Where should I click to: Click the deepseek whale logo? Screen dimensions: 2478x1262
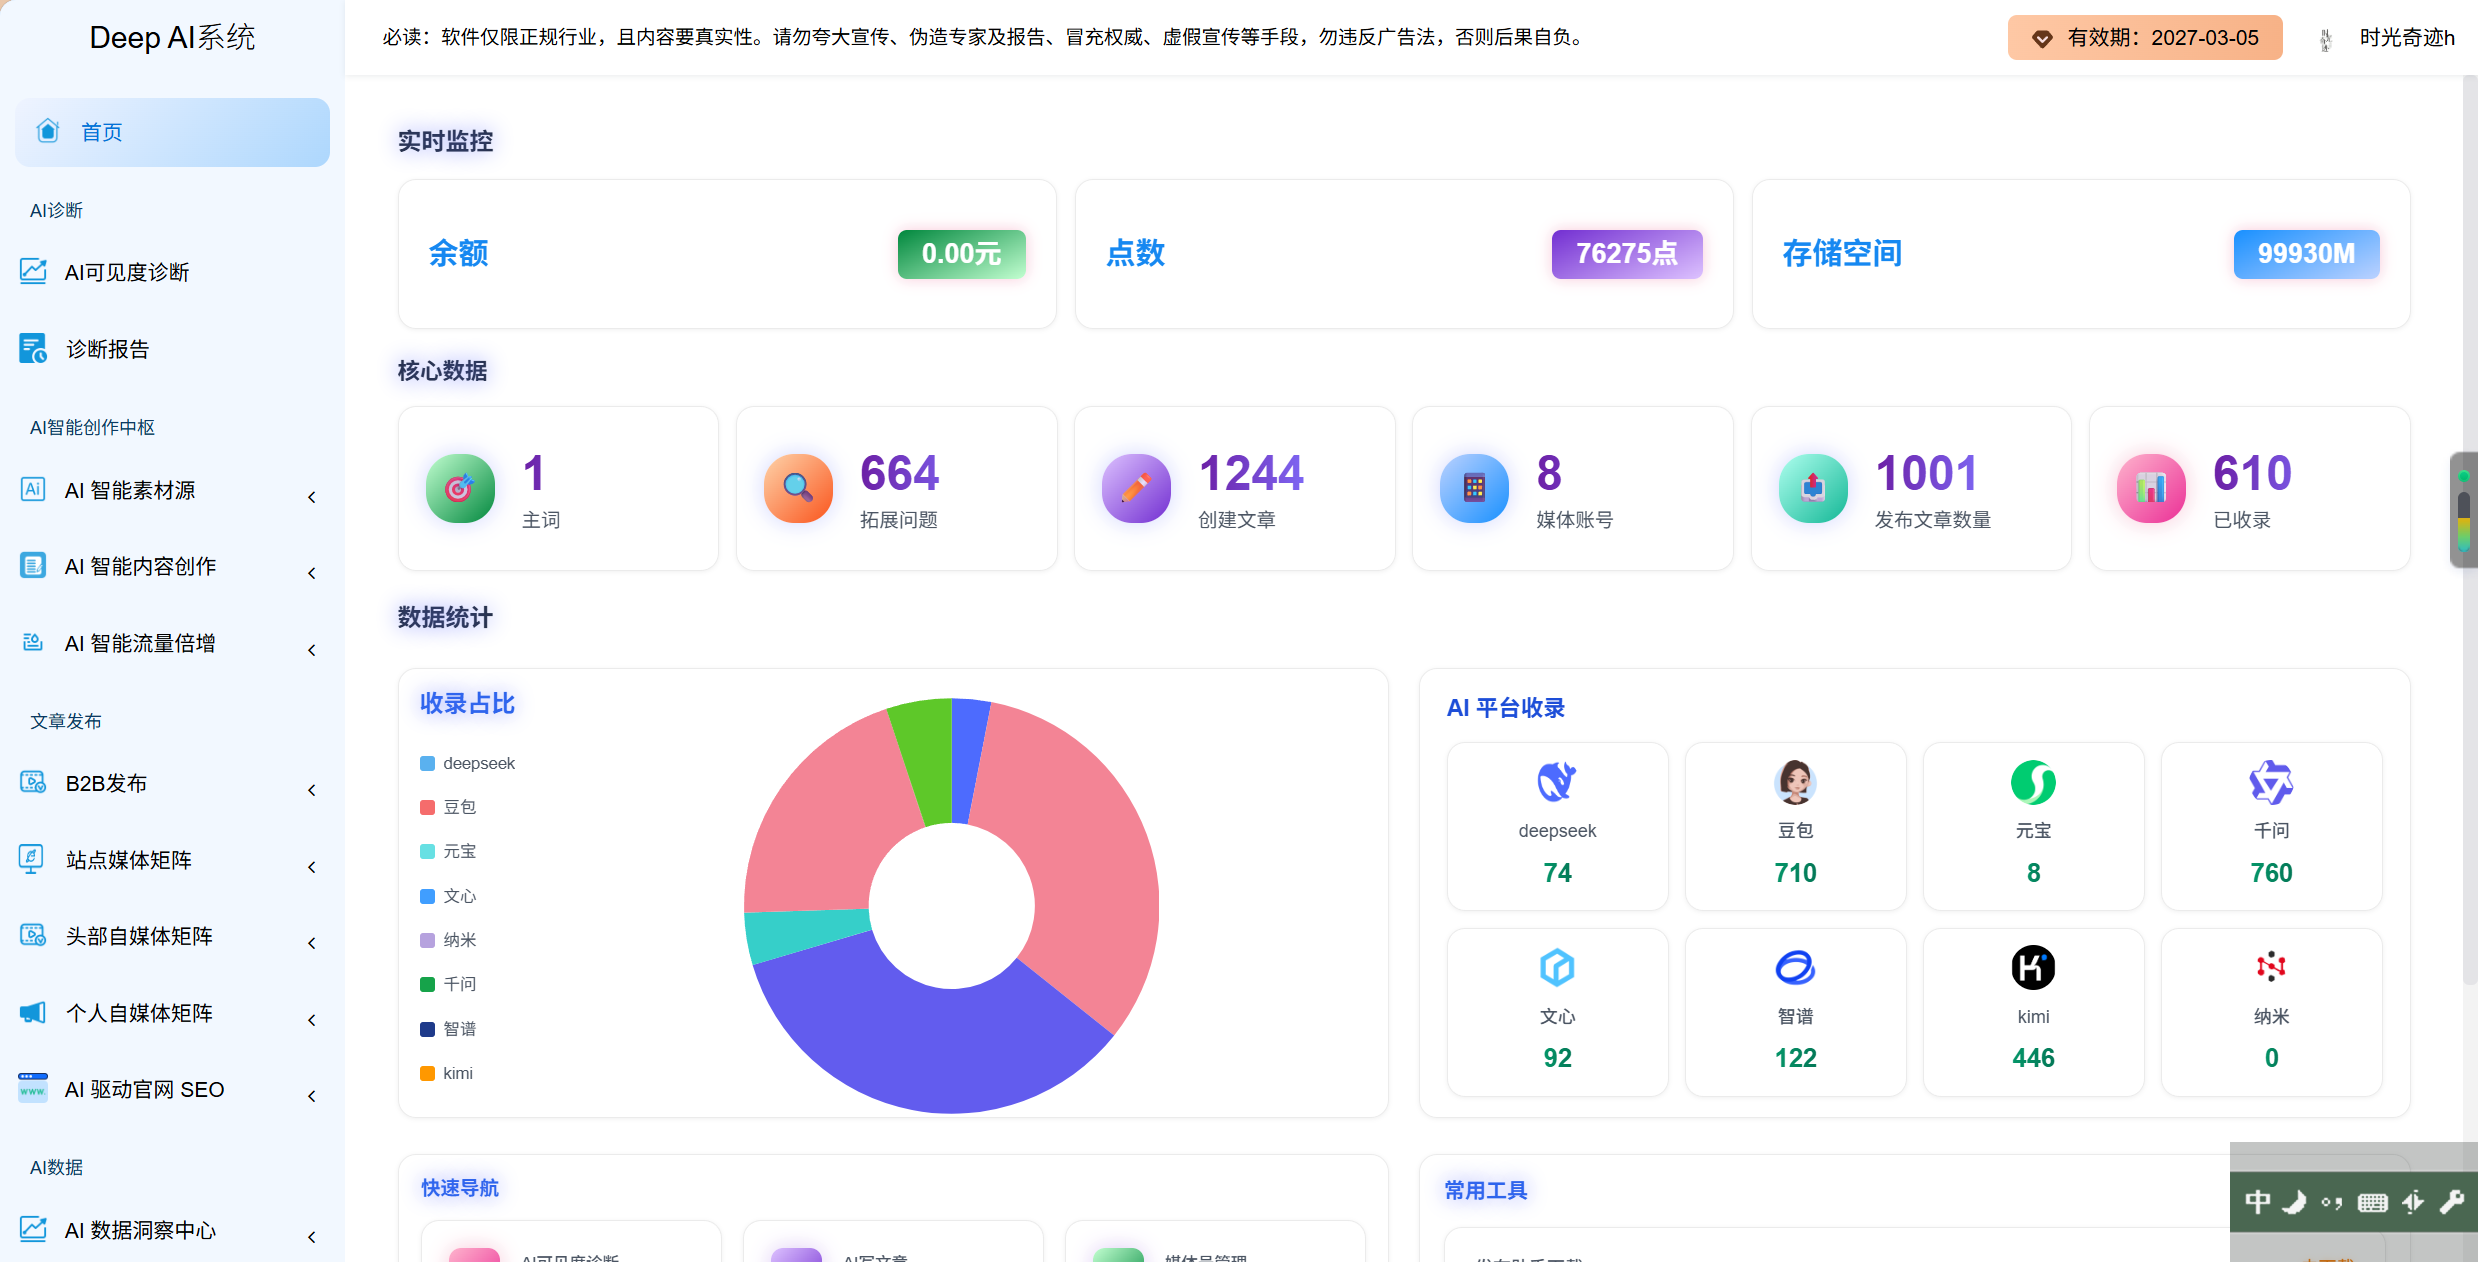tap(1557, 782)
